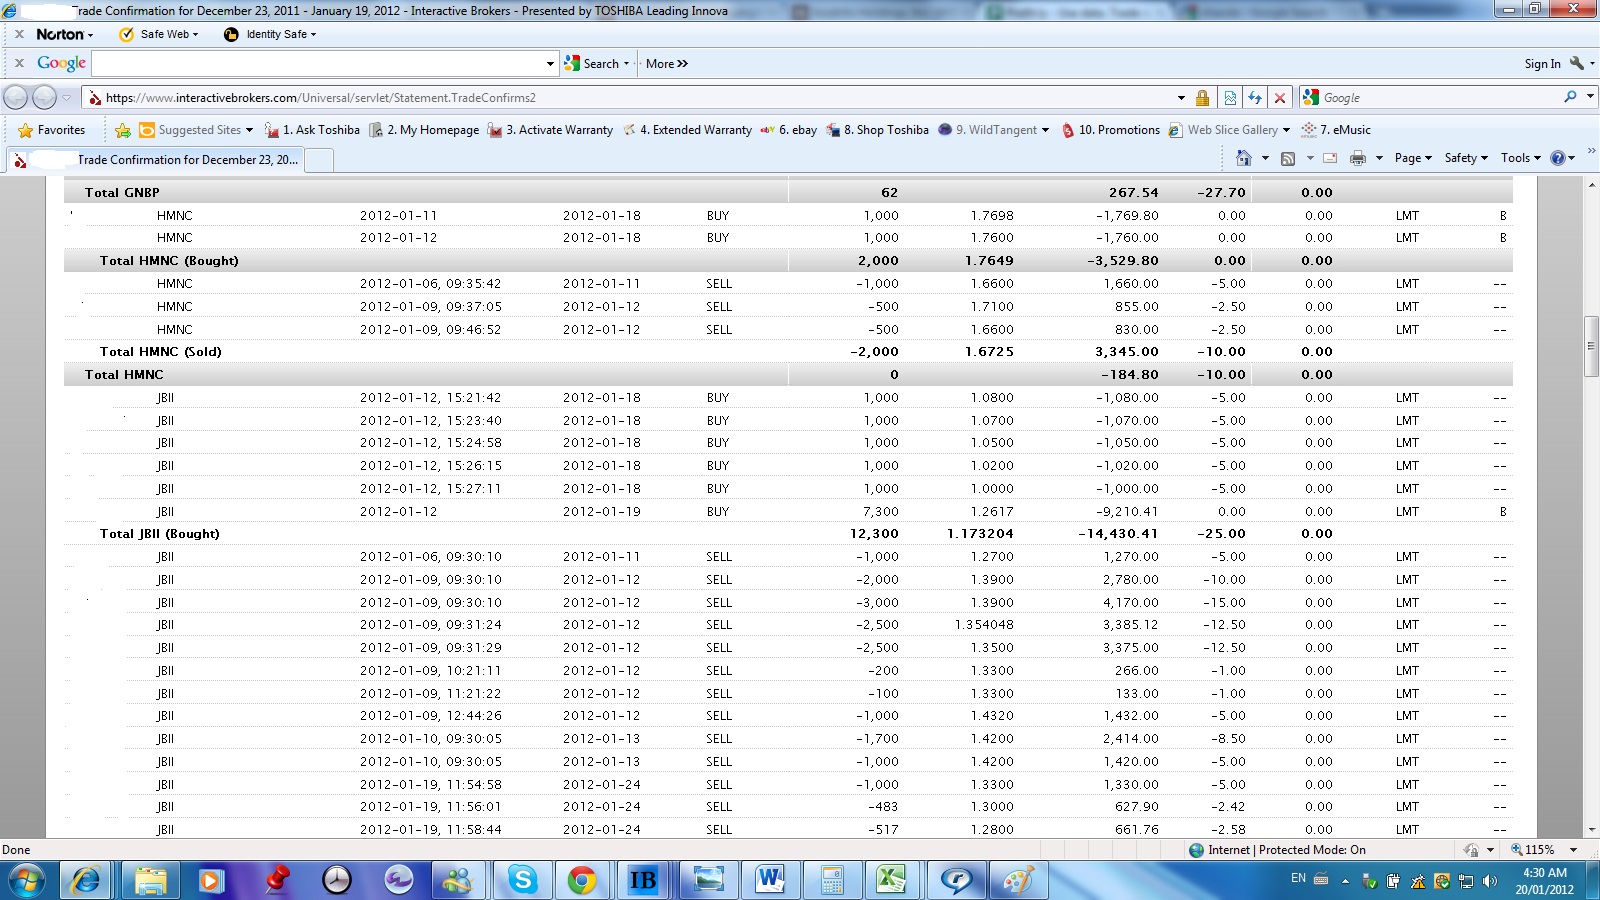The width and height of the screenshot is (1600, 900).
Task: Open the IB Trader Workstation taskbar icon
Action: click(x=642, y=880)
